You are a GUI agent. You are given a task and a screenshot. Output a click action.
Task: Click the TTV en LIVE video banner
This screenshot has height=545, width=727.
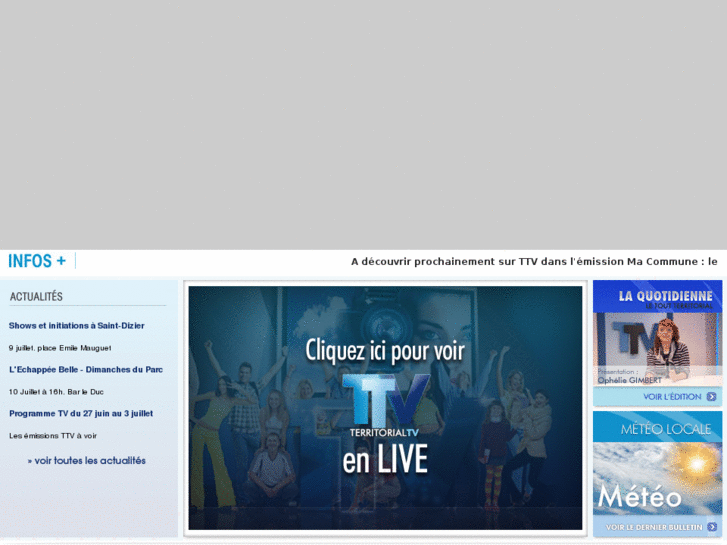coord(385,408)
